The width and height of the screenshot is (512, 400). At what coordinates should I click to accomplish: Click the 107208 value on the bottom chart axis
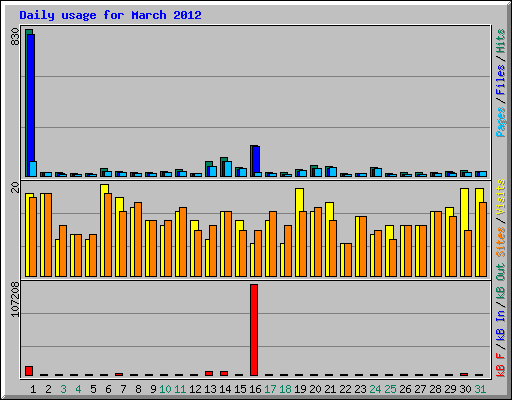point(15,299)
